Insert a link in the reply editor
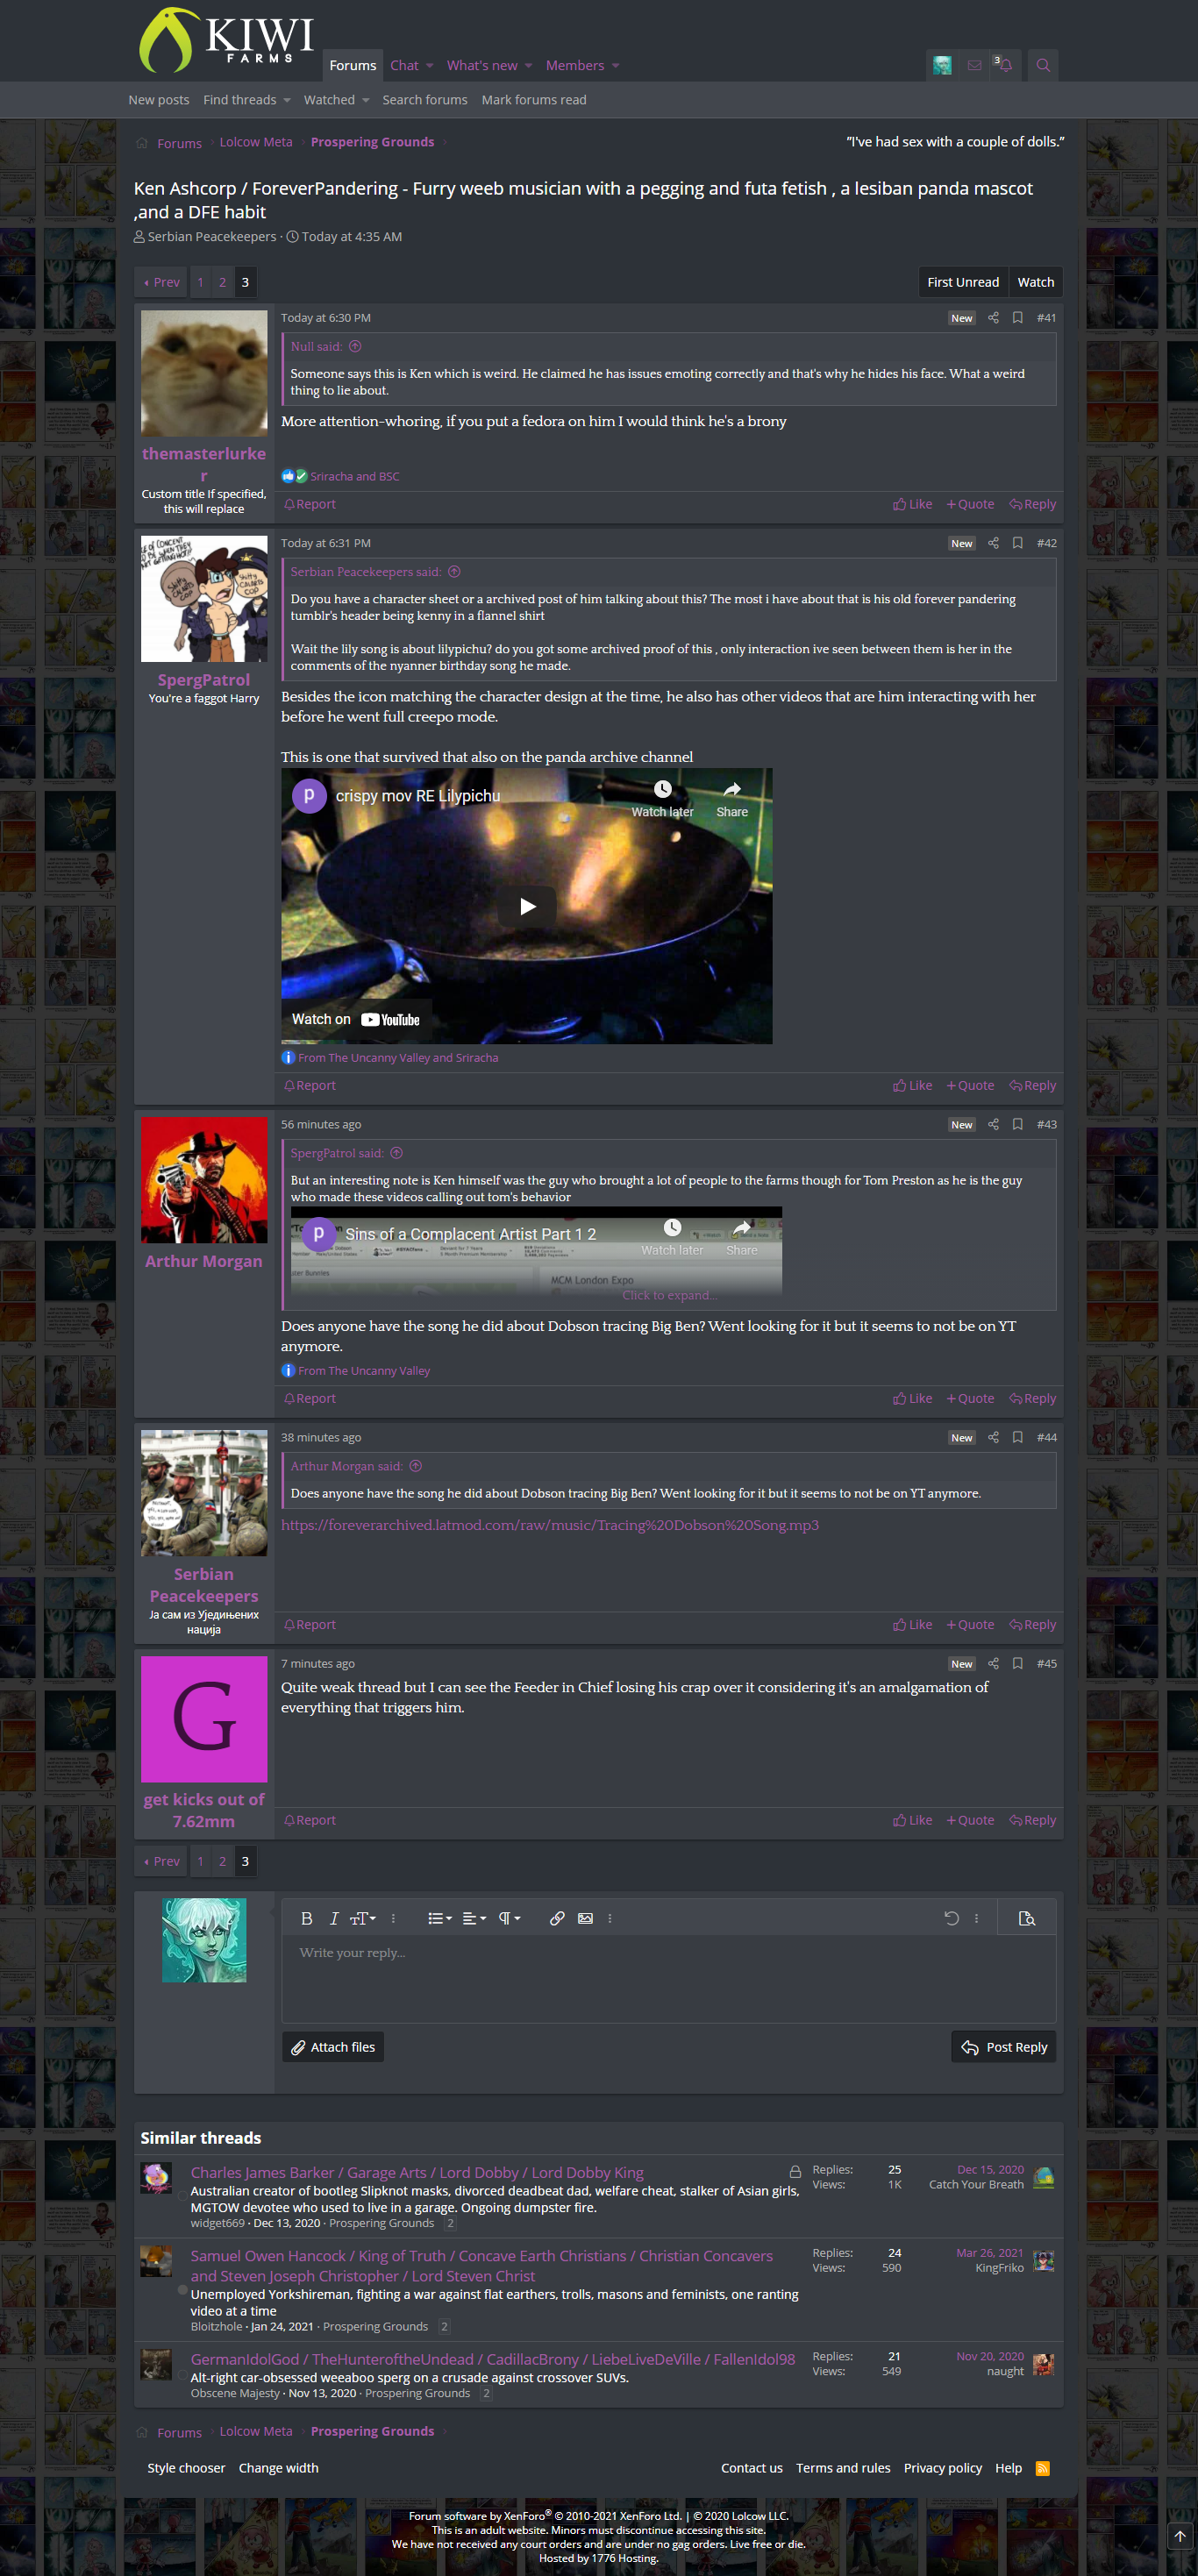This screenshot has width=1198, height=2576. click(557, 1918)
